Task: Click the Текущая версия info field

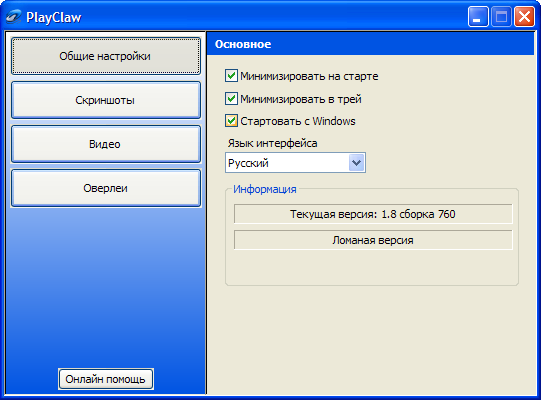Action: (373, 214)
